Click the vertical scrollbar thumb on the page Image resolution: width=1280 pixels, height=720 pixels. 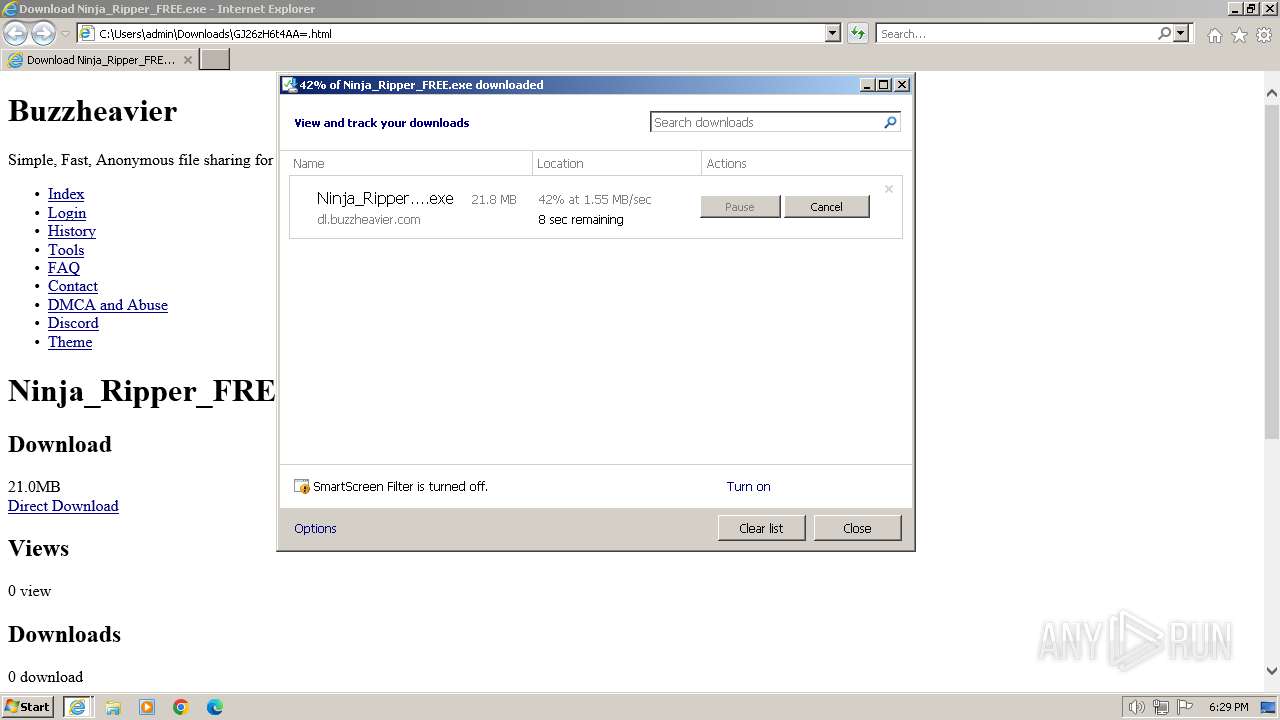coord(1272,270)
